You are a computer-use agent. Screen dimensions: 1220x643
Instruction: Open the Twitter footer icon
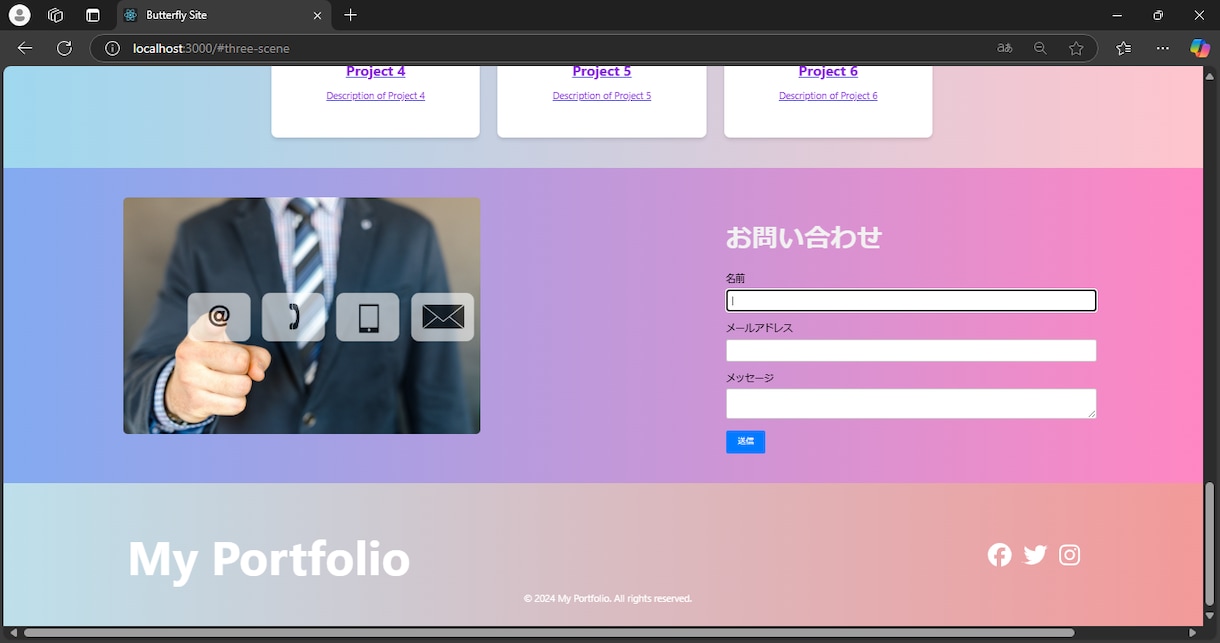[x=1035, y=555]
